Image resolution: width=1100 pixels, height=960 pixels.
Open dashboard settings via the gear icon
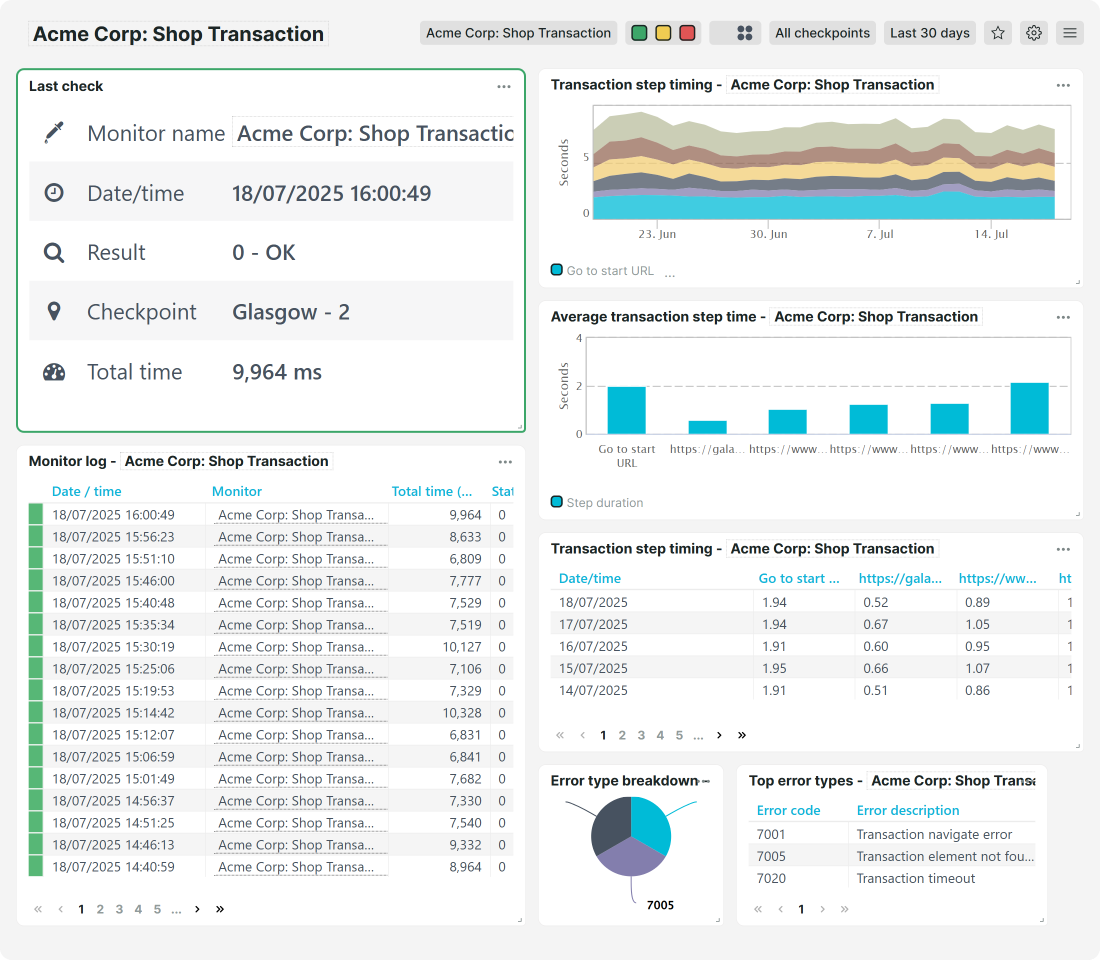1033,32
